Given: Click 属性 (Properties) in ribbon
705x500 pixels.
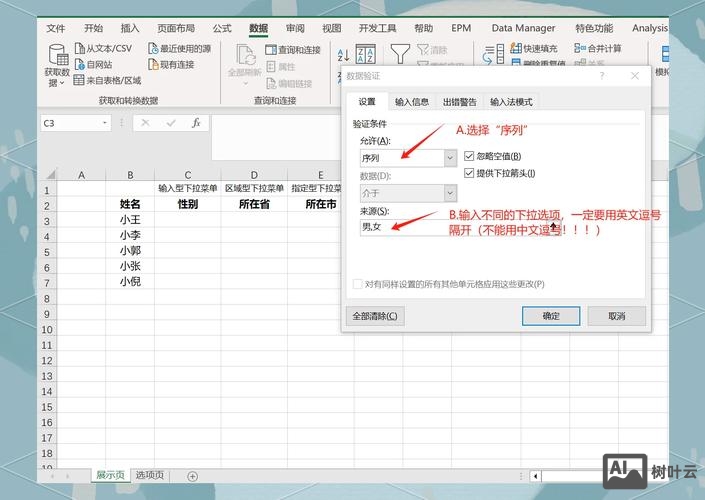Looking at the screenshot, I should coord(281,67).
